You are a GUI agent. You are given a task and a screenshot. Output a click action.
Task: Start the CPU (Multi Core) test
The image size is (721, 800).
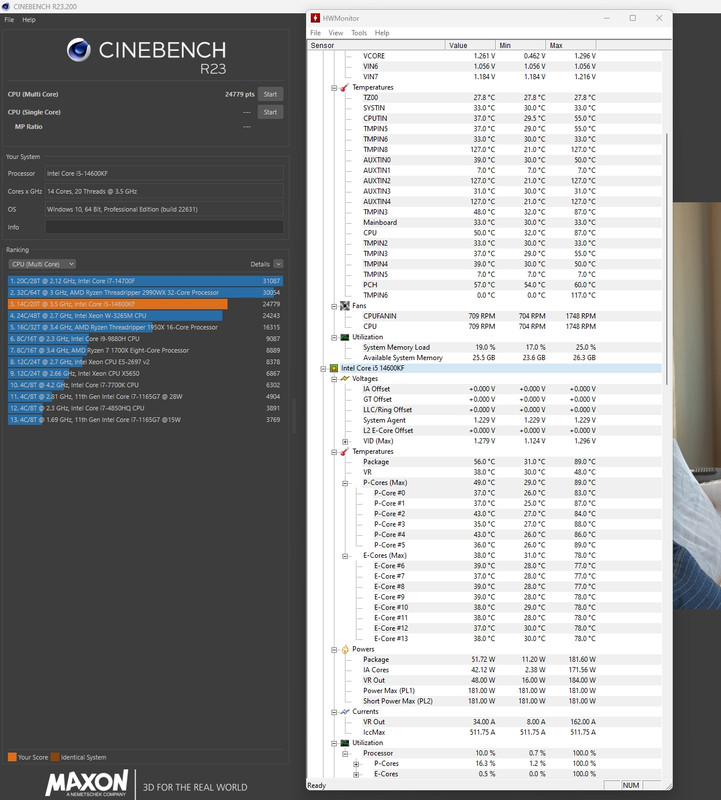pos(270,94)
